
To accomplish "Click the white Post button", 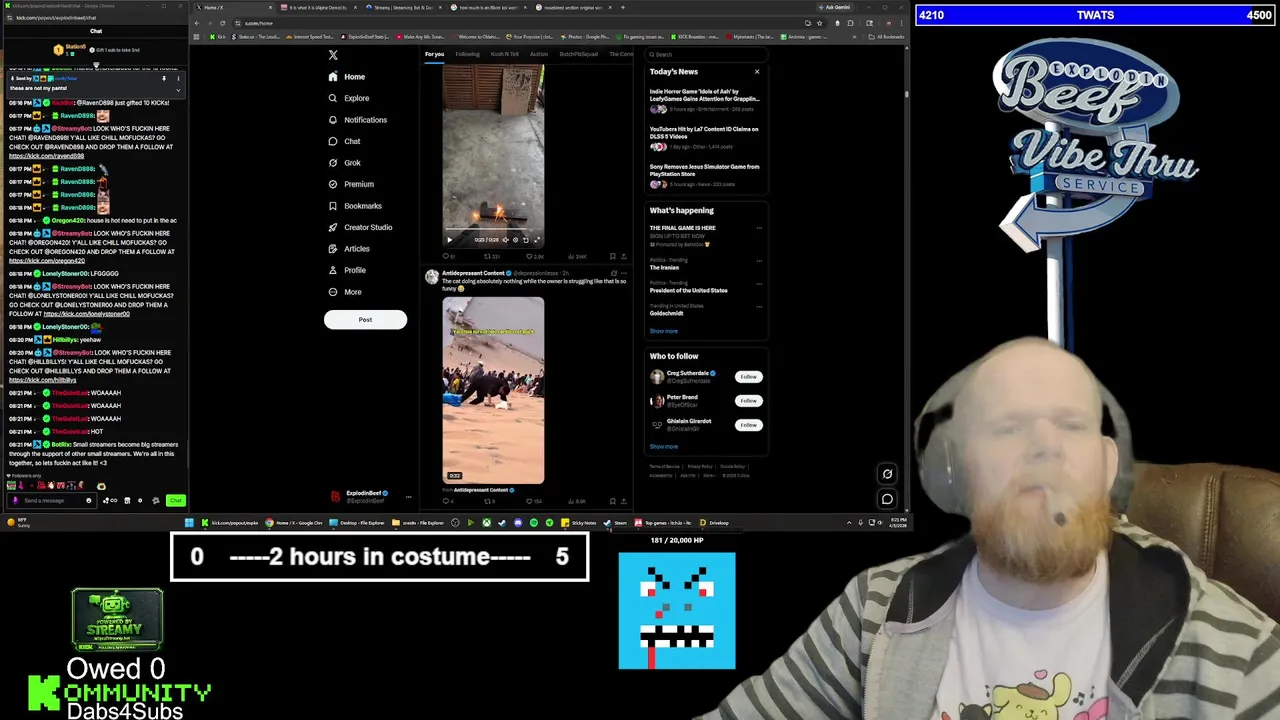I will pos(365,320).
